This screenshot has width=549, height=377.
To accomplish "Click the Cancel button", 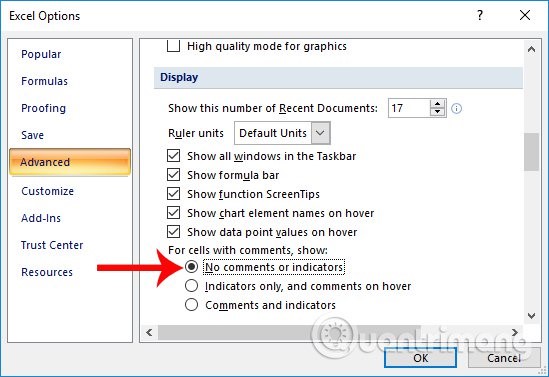I will 504,358.
